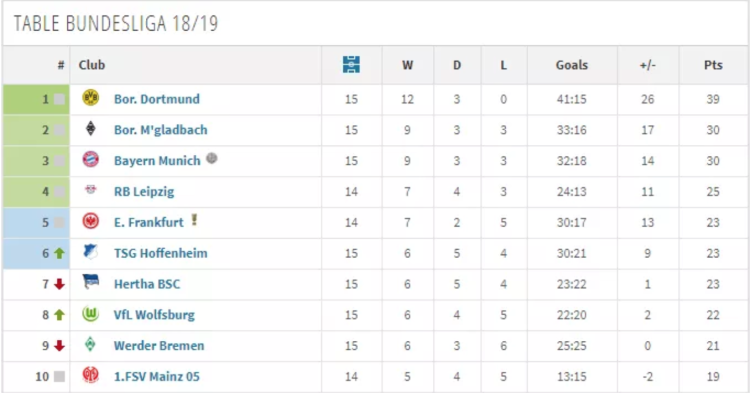Click the Borussia Dortmund club crest
Image resolution: width=750 pixels, height=393 pixels.
click(x=90, y=98)
